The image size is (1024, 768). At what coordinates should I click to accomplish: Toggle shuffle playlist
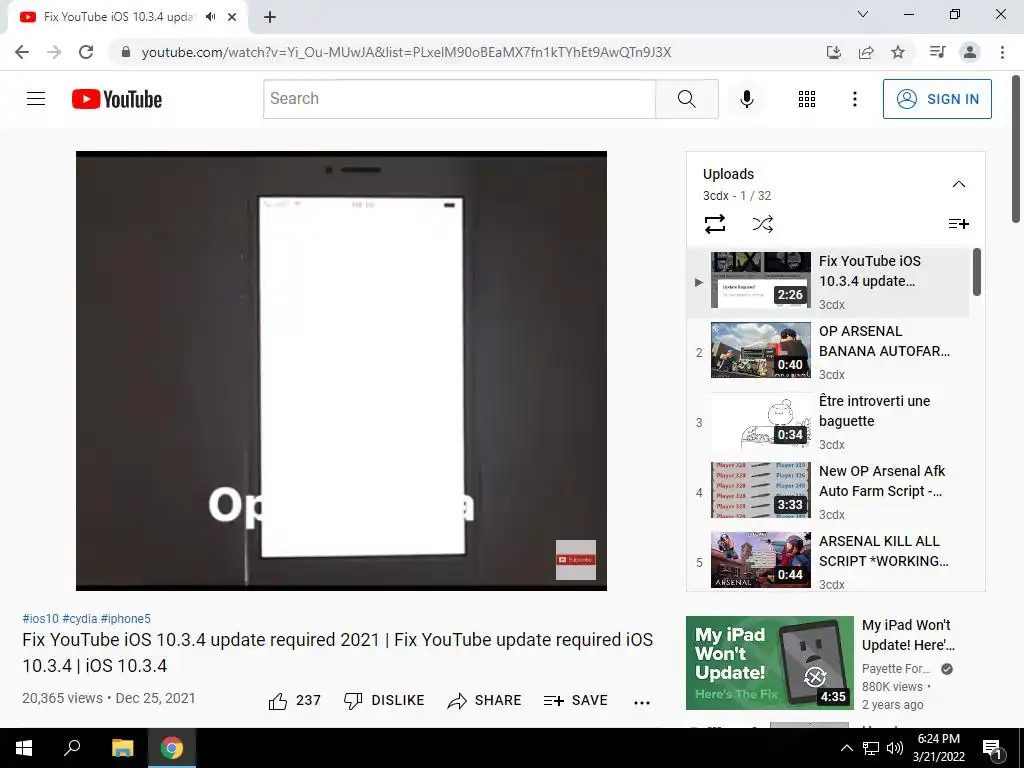(x=762, y=224)
